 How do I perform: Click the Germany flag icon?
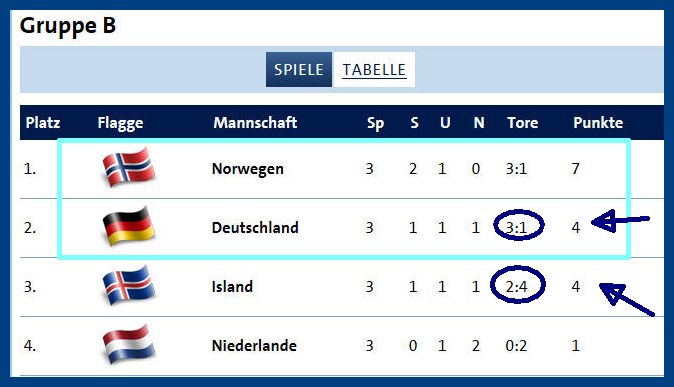(x=129, y=226)
